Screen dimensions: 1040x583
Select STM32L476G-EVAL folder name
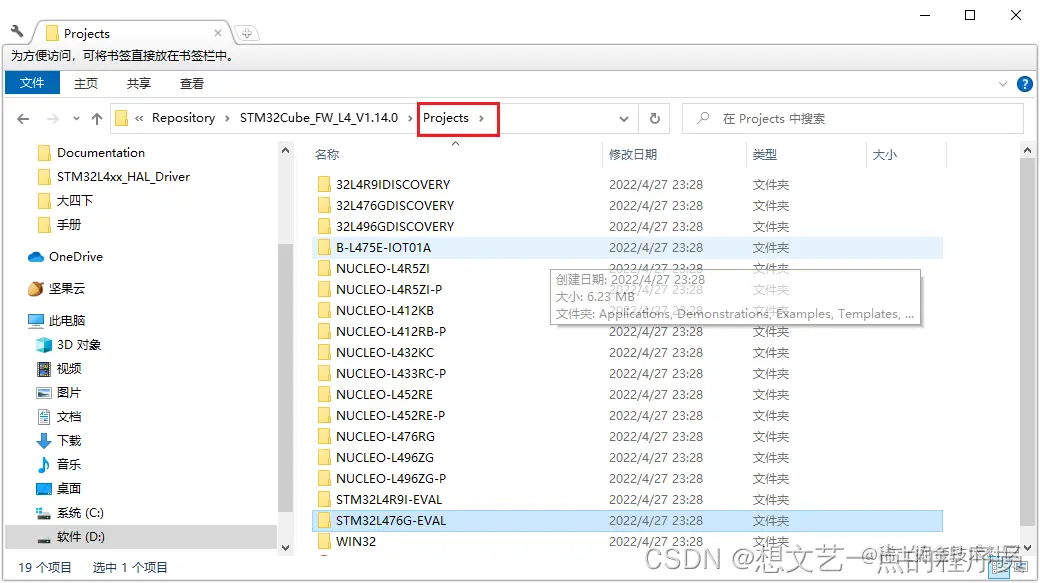pos(391,521)
